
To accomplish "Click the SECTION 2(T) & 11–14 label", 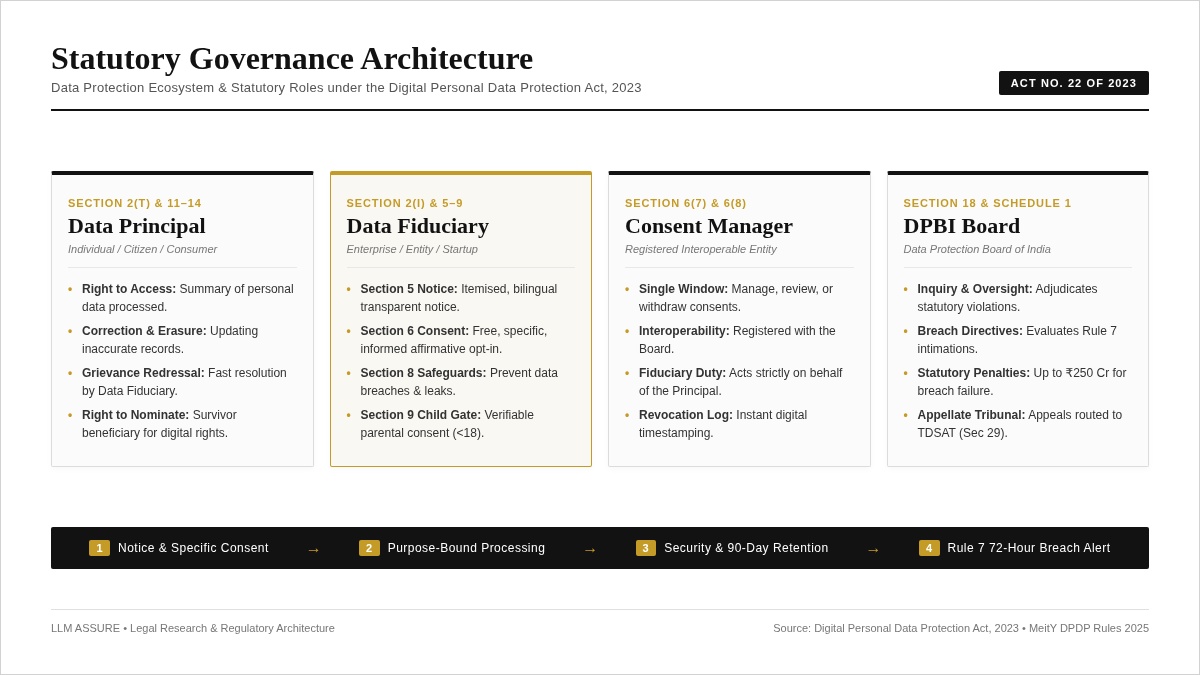I will coord(135,203).
